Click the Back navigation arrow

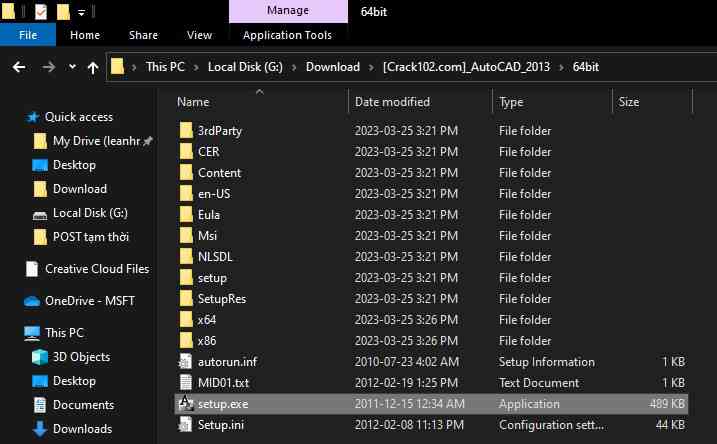tap(19, 68)
